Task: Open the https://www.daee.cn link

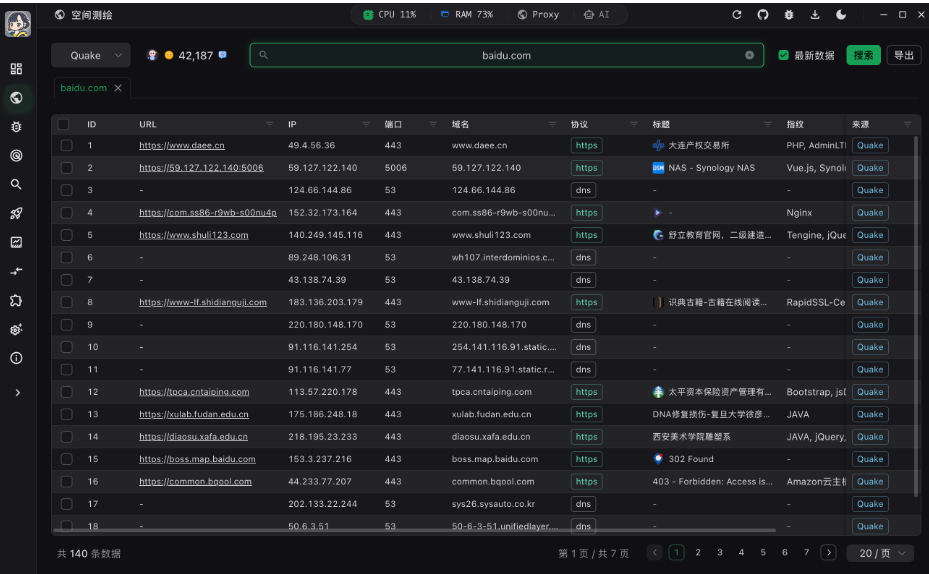Action: [182, 145]
